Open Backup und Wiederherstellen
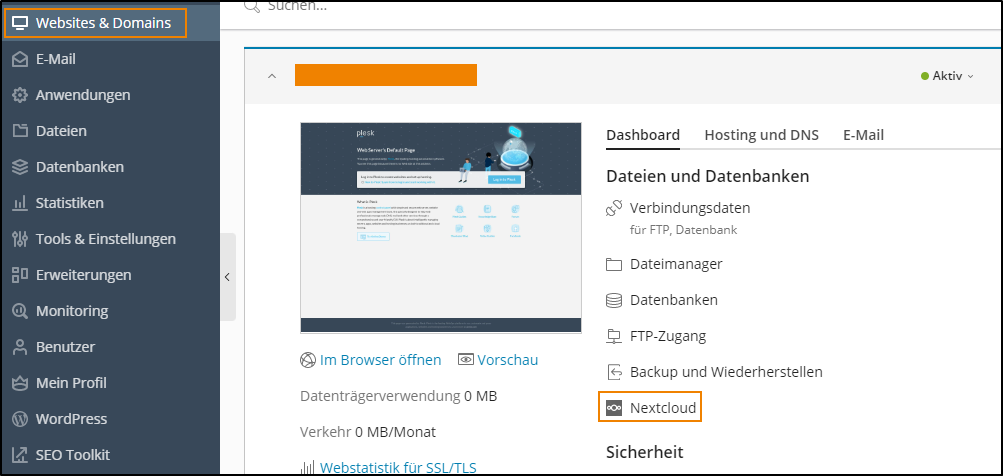Image resolution: width=1003 pixels, height=476 pixels. click(x=726, y=372)
